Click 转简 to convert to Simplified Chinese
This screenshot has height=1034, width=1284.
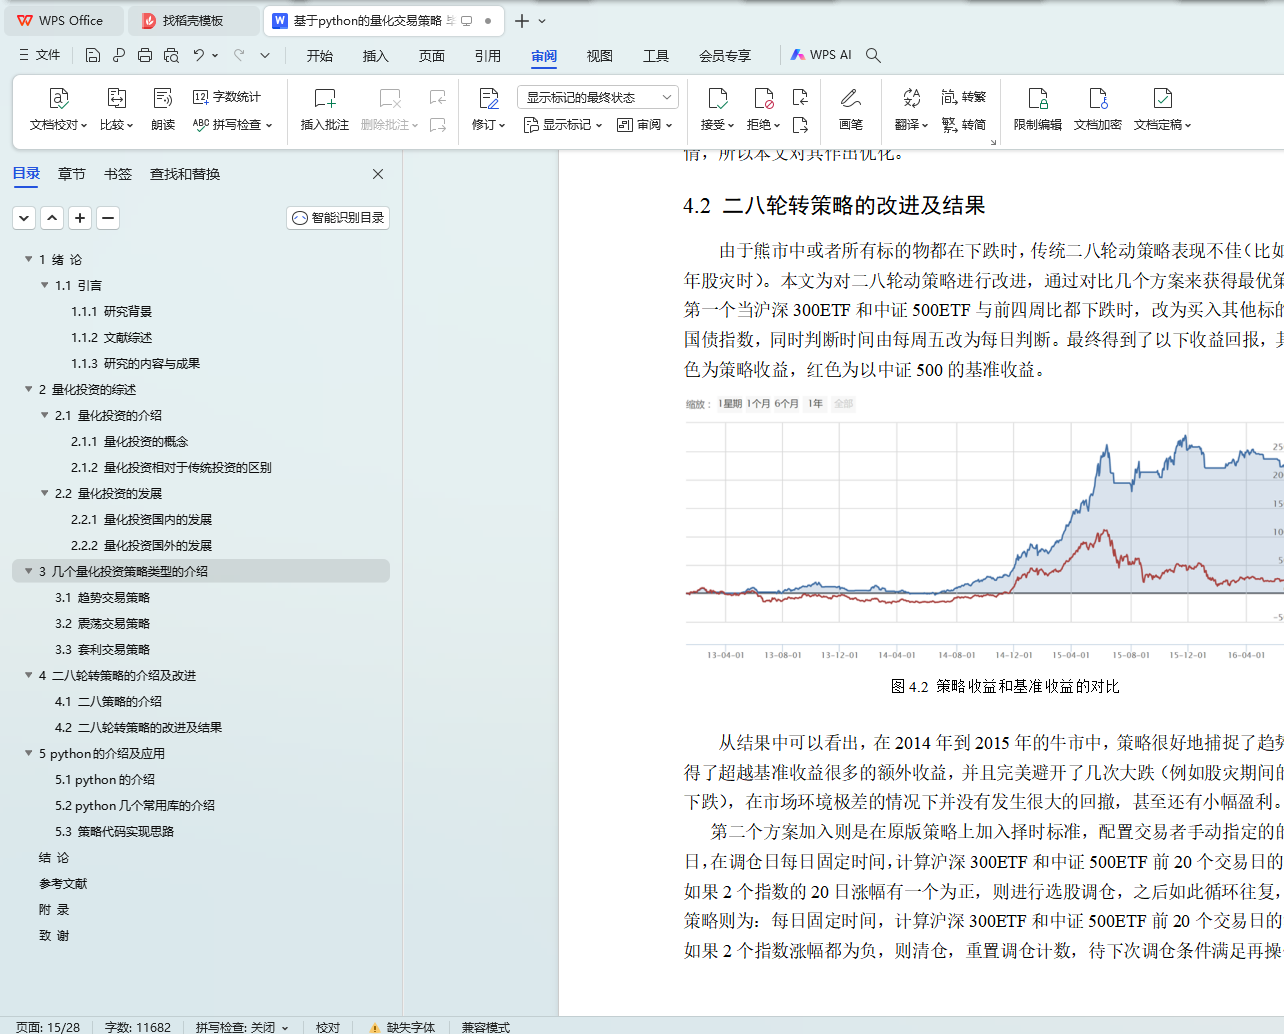(x=963, y=125)
